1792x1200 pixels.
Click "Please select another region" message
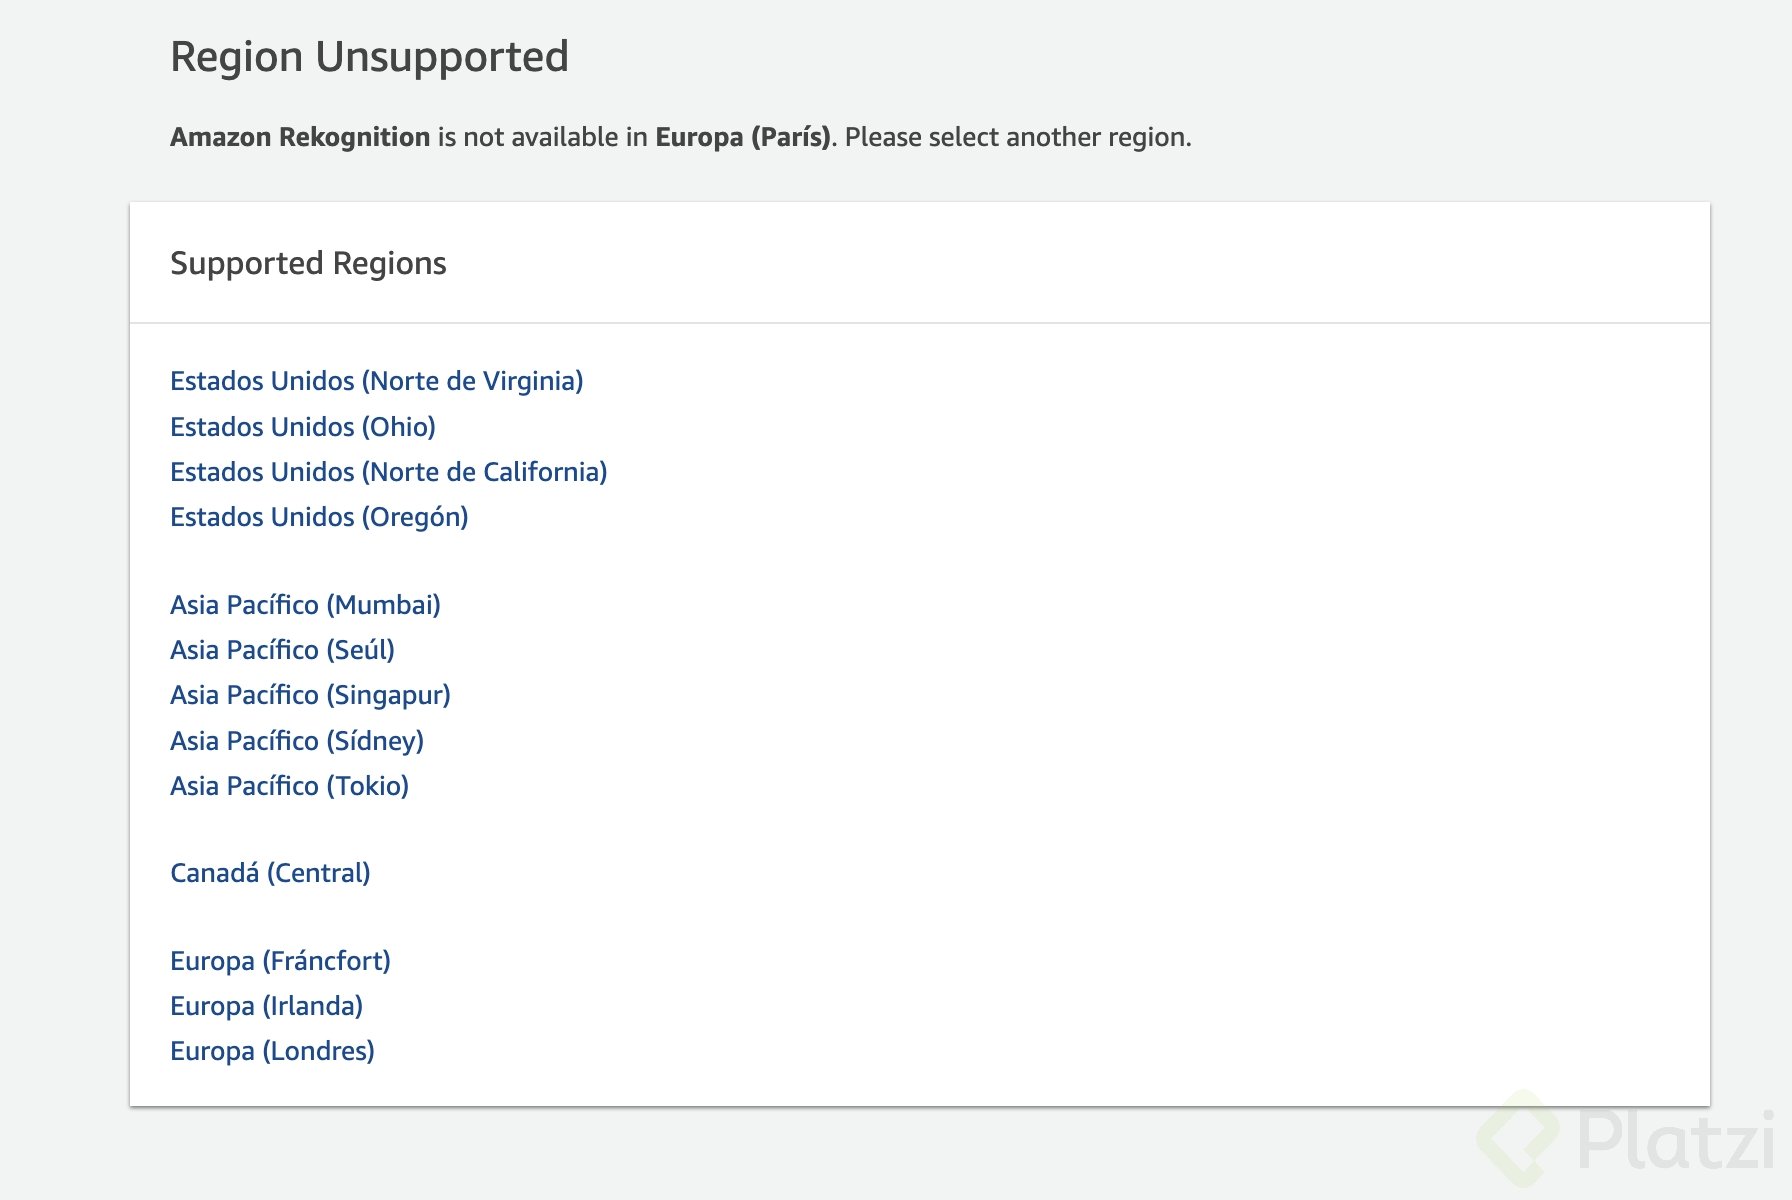click(x=1018, y=137)
